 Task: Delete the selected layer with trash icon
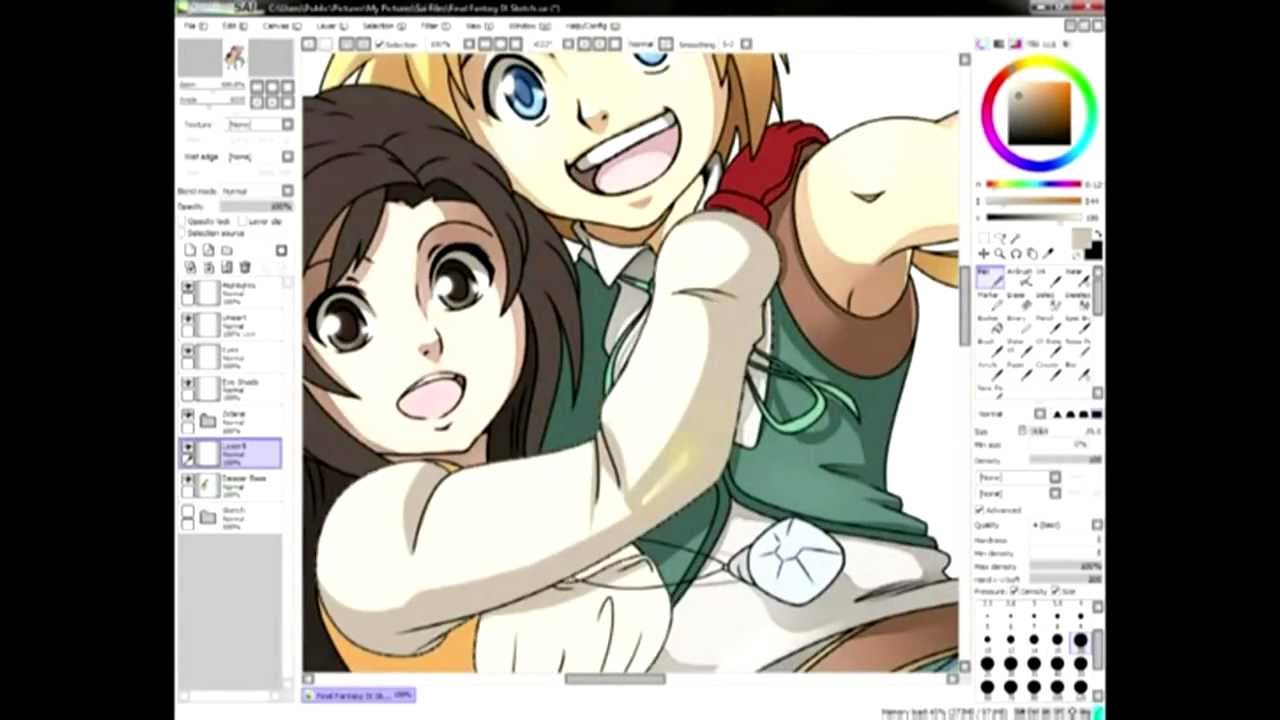coord(245,267)
